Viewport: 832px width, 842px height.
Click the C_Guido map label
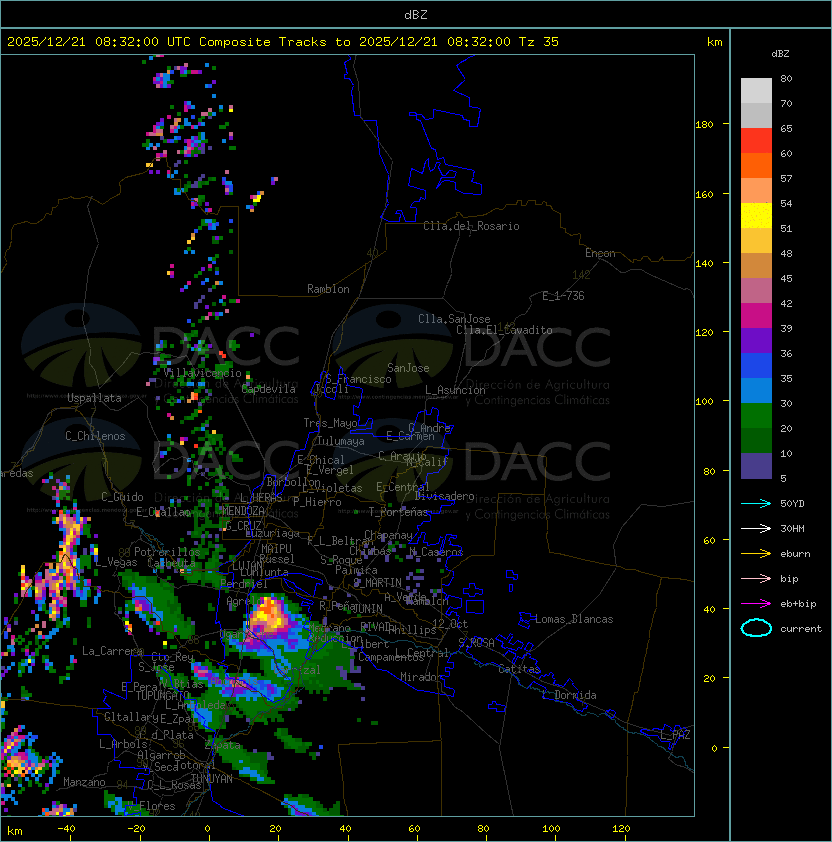pos(122,497)
